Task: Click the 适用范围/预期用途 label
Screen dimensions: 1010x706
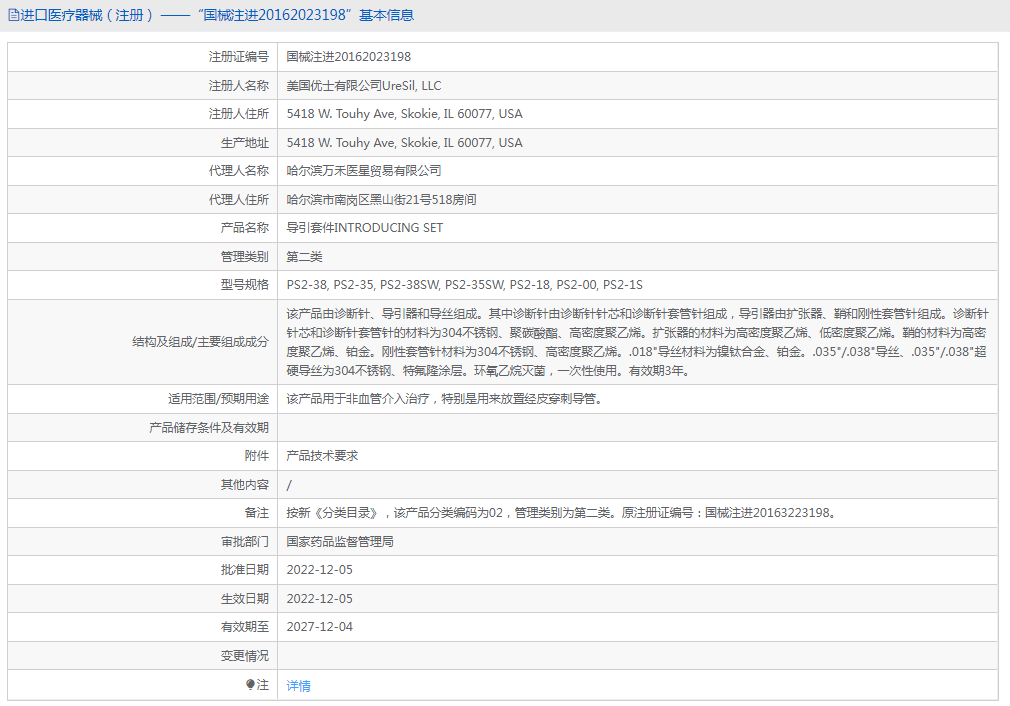Action: pyautogui.click(x=218, y=399)
